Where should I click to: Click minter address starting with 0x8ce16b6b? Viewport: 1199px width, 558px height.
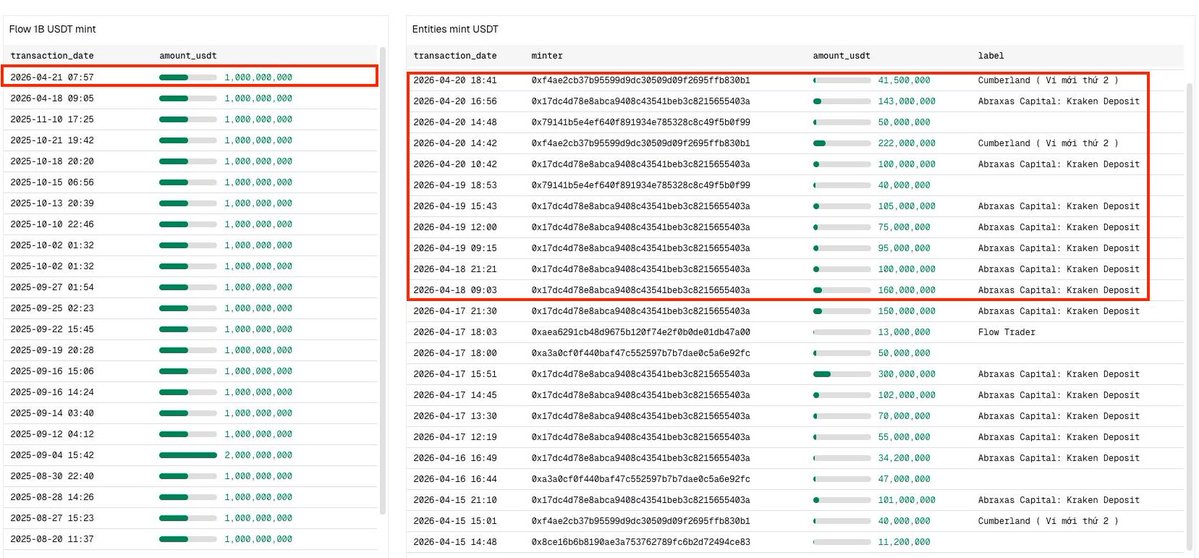tap(640, 542)
